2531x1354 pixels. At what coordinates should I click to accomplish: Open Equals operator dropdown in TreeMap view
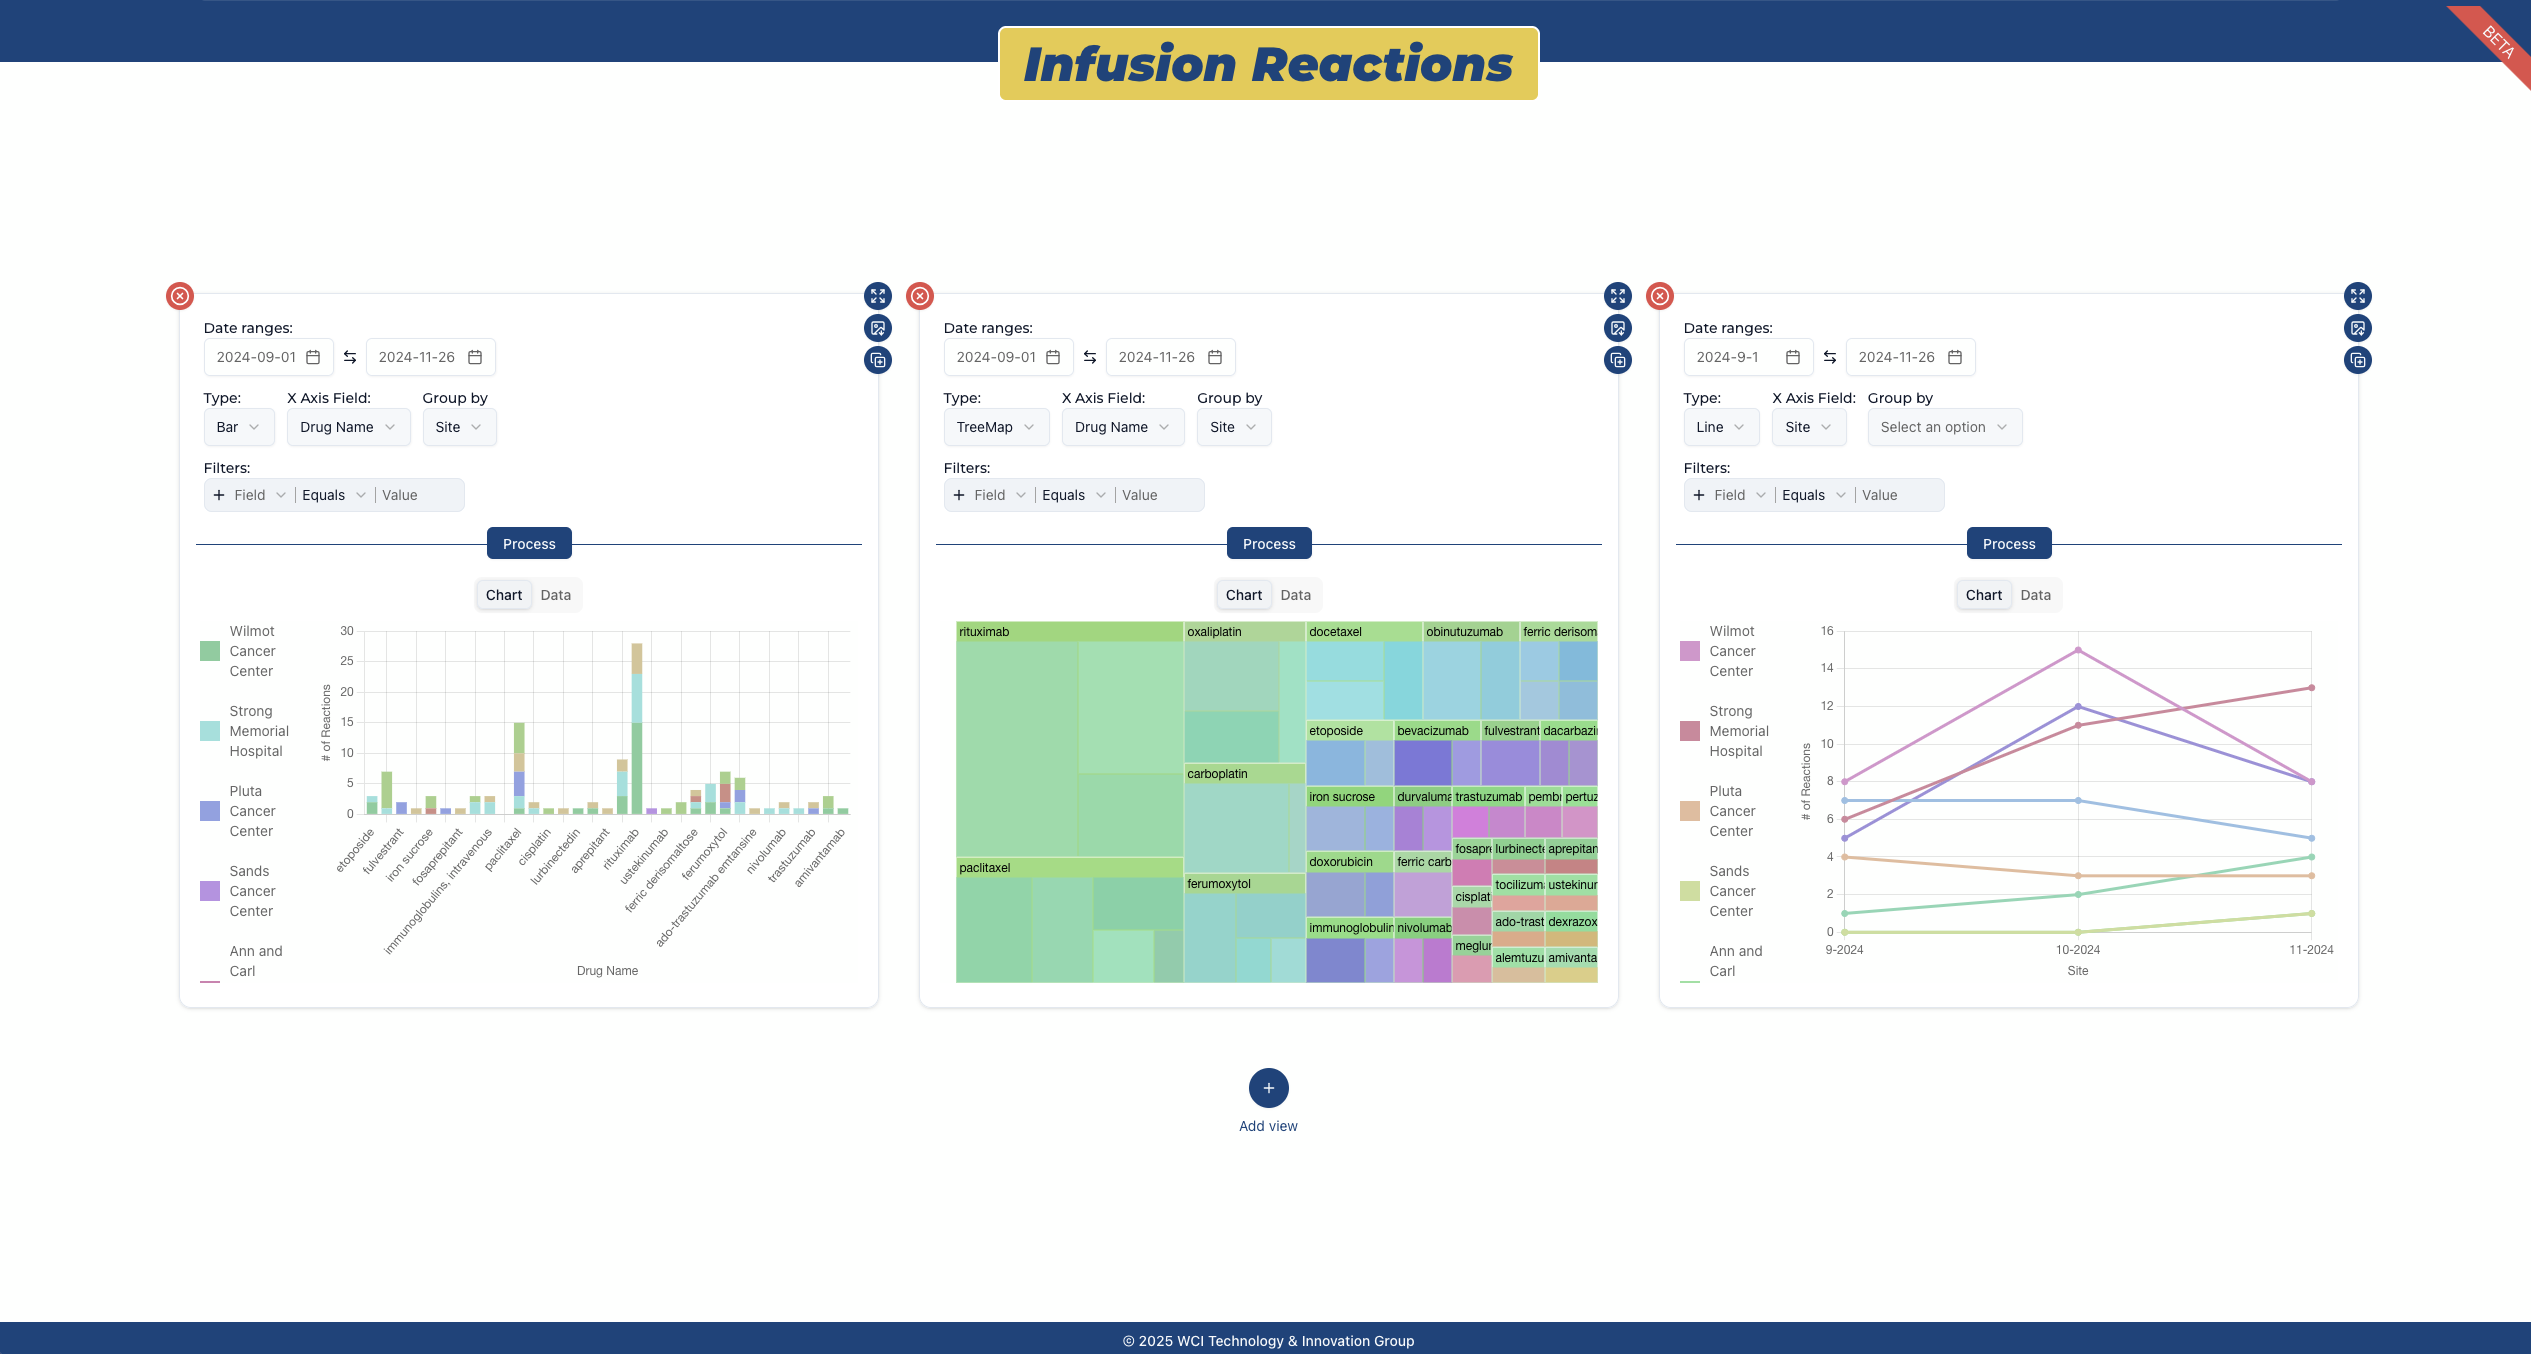point(1074,495)
